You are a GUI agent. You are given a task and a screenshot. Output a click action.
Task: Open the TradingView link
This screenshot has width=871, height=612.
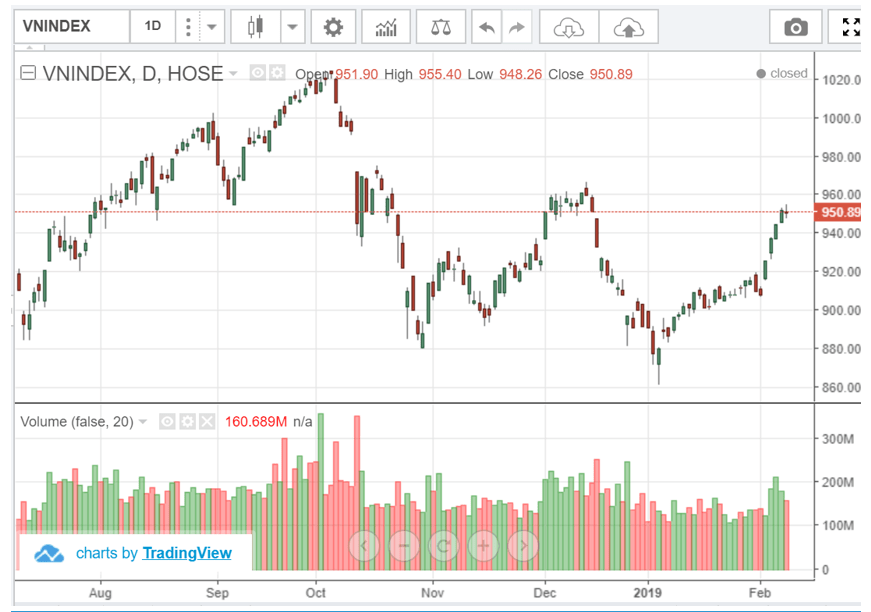[x=187, y=553]
